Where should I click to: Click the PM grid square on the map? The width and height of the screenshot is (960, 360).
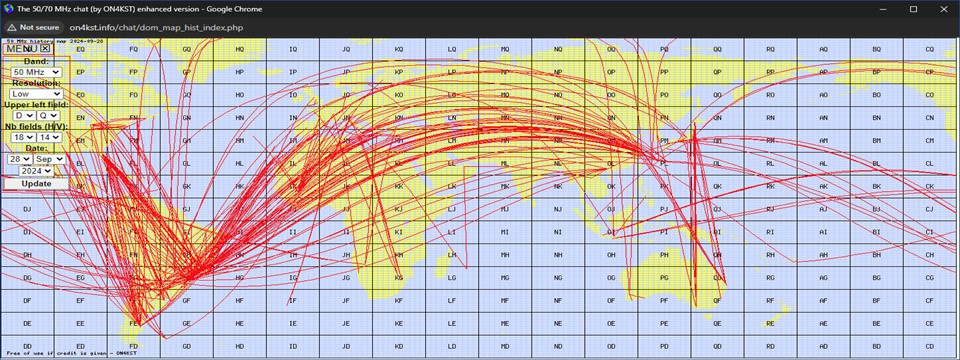click(665, 141)
